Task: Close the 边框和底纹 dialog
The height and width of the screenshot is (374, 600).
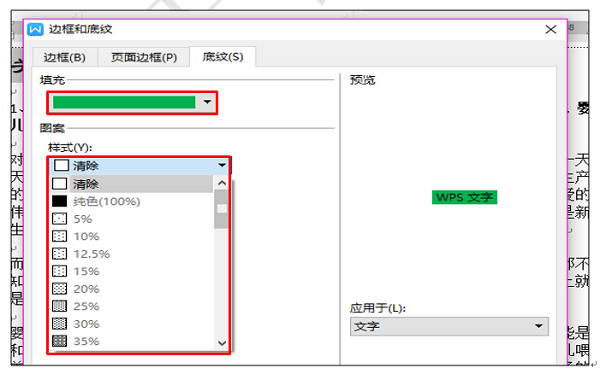Action: [x=551, y=29]
